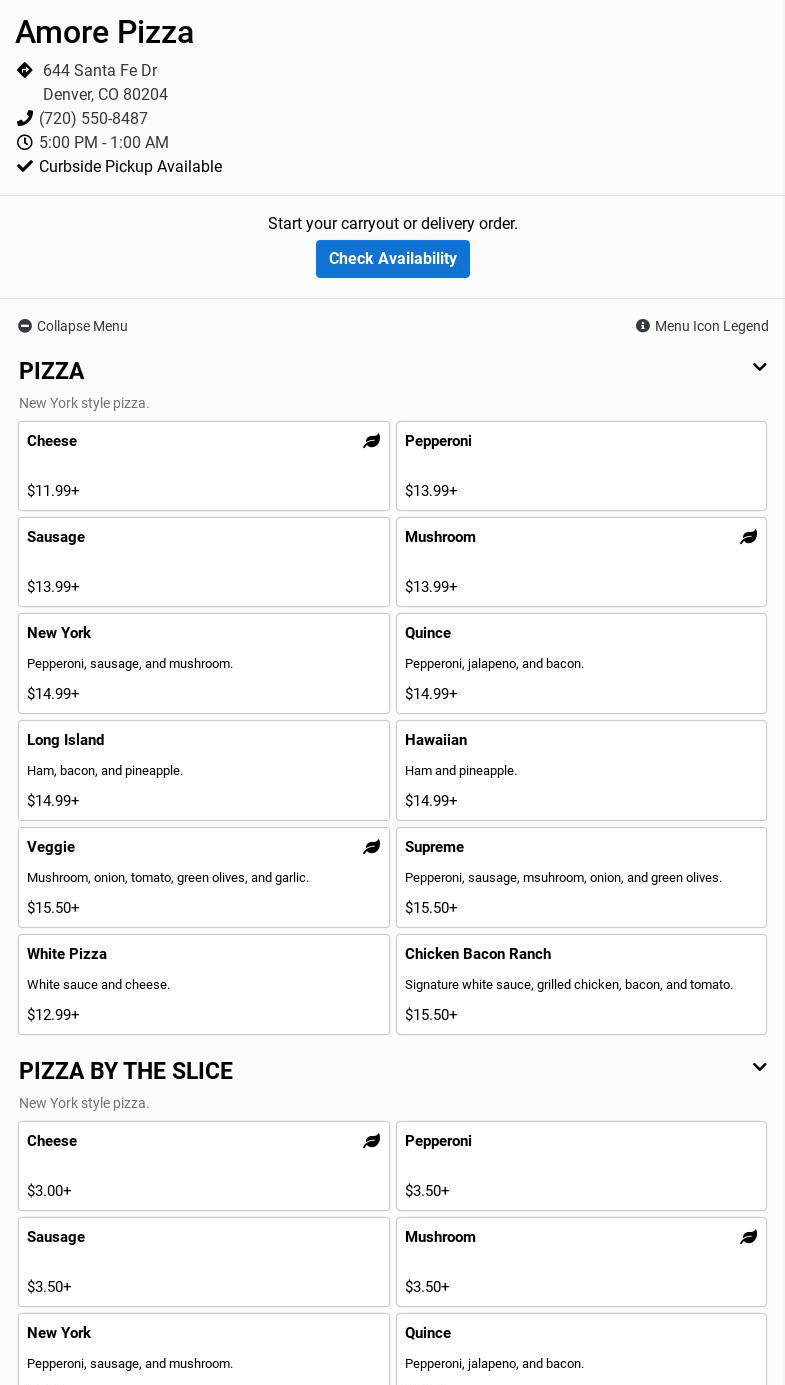Open the White Pizza menu item

tap(203, 984)
